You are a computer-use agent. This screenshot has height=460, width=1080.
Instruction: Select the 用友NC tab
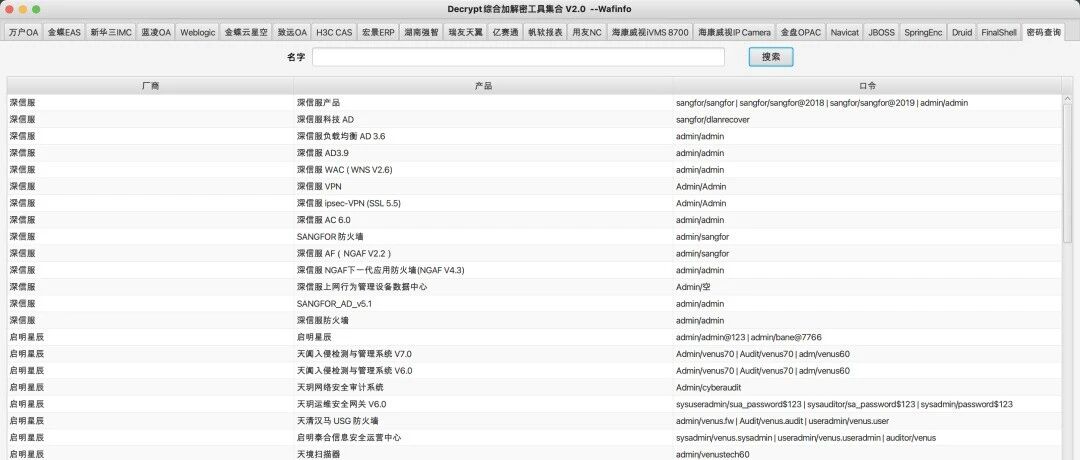tap(586, 32)
